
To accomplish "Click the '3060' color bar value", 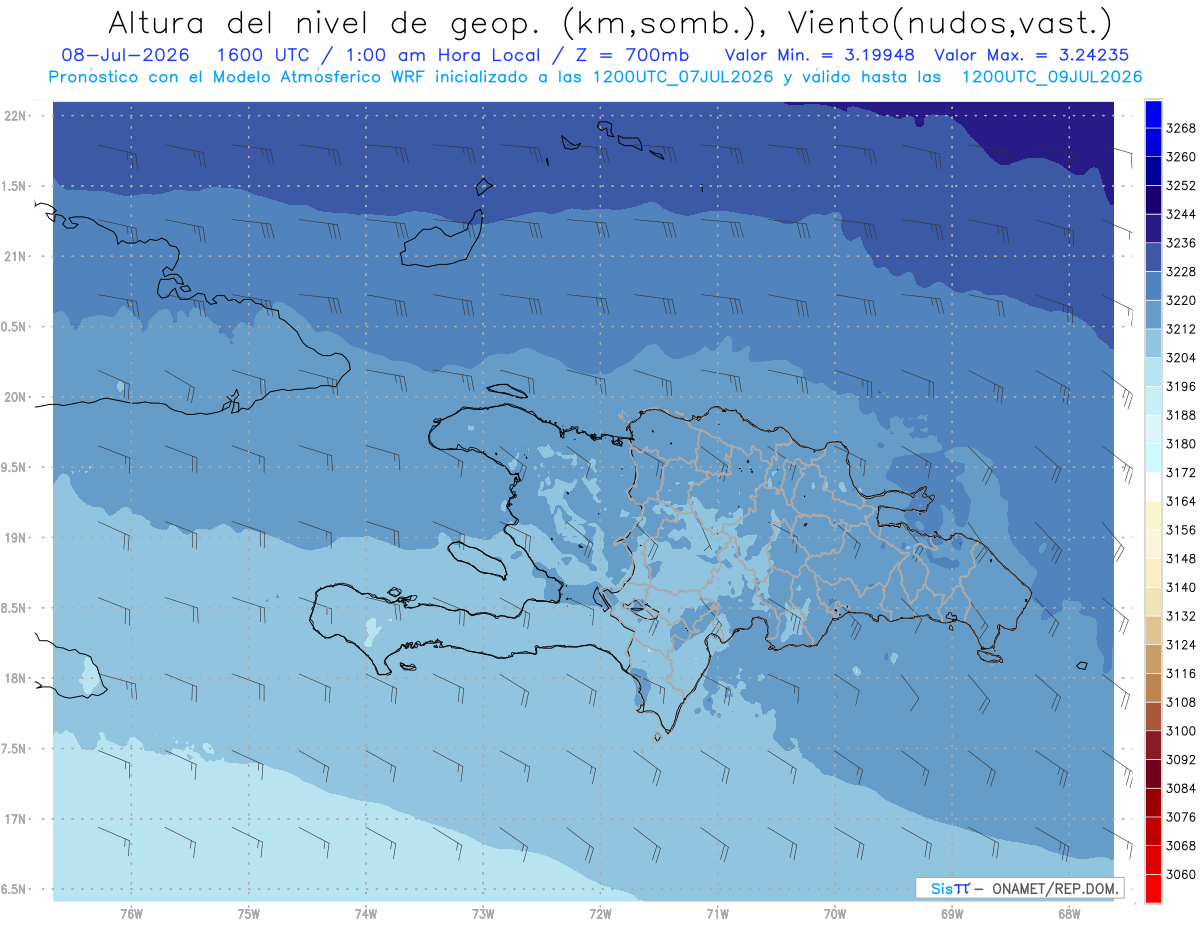I will point(1181,874).
